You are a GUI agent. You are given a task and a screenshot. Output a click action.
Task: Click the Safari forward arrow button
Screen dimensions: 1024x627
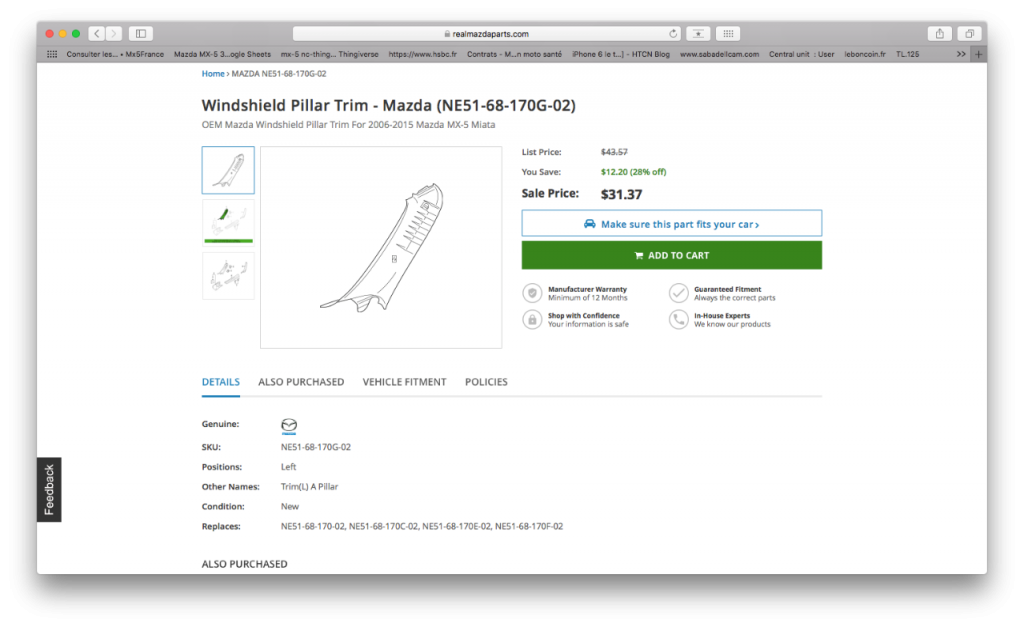click(x=114, y=33)
